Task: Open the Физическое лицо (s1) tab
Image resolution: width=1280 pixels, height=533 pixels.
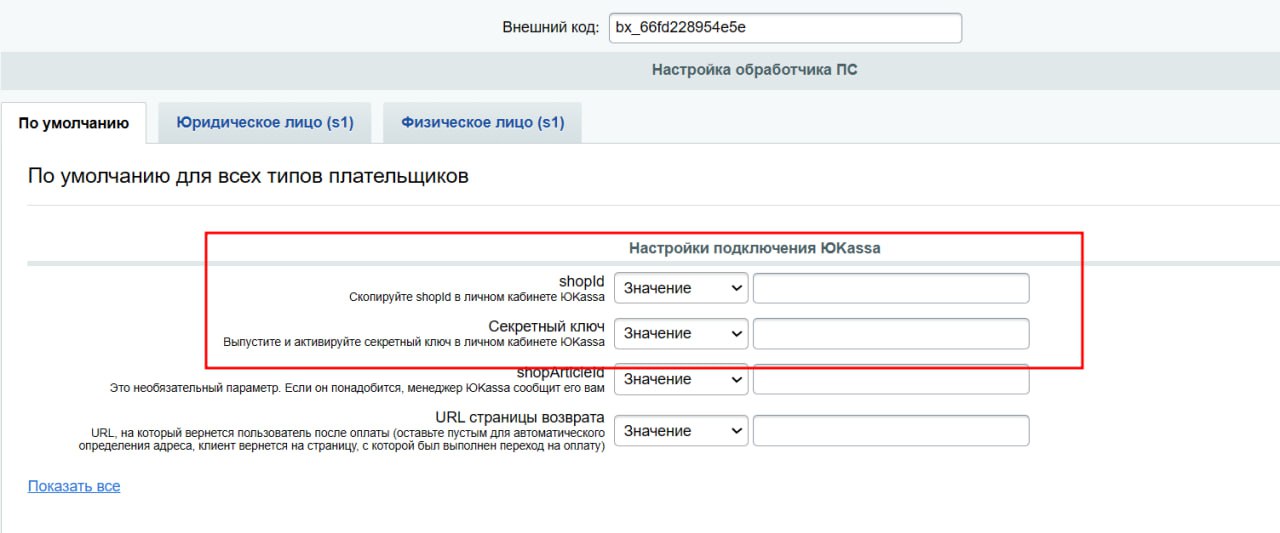Action: (482, 122)
